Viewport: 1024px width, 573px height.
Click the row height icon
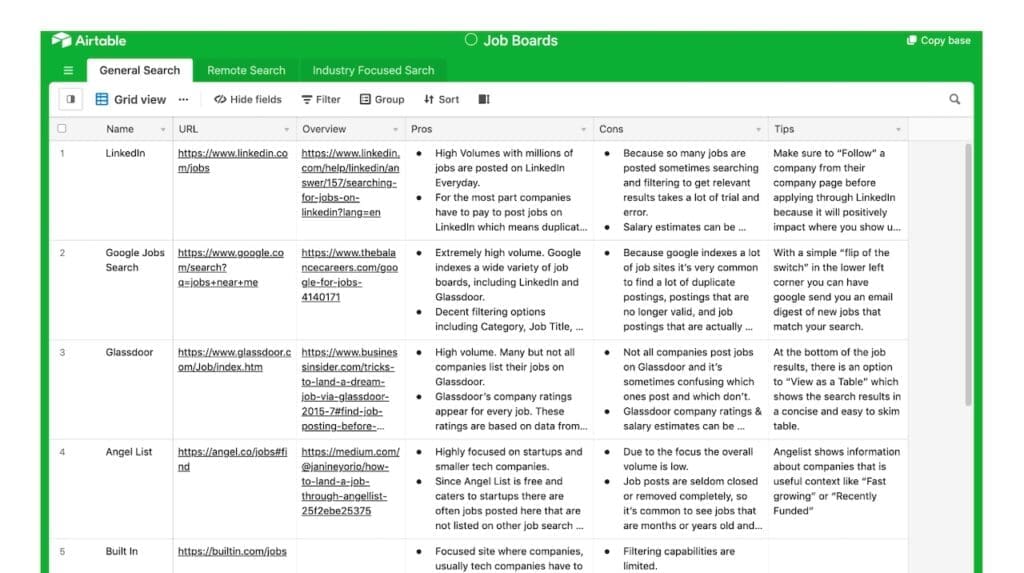tap(484, 99)
